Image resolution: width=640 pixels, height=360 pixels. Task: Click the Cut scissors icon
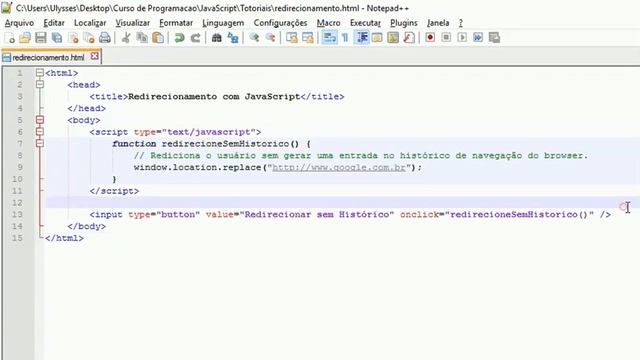126,38
